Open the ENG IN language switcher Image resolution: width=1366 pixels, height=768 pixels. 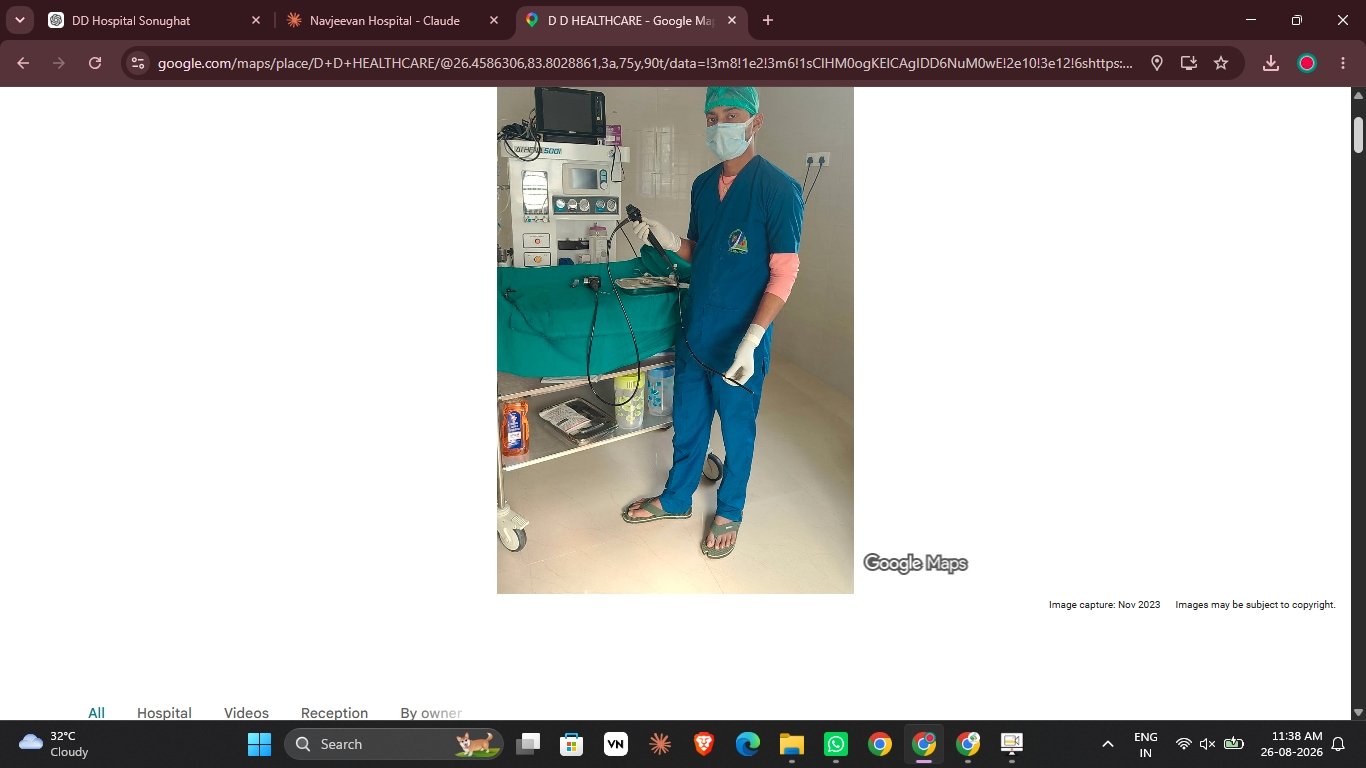(x=1146, y=744)
